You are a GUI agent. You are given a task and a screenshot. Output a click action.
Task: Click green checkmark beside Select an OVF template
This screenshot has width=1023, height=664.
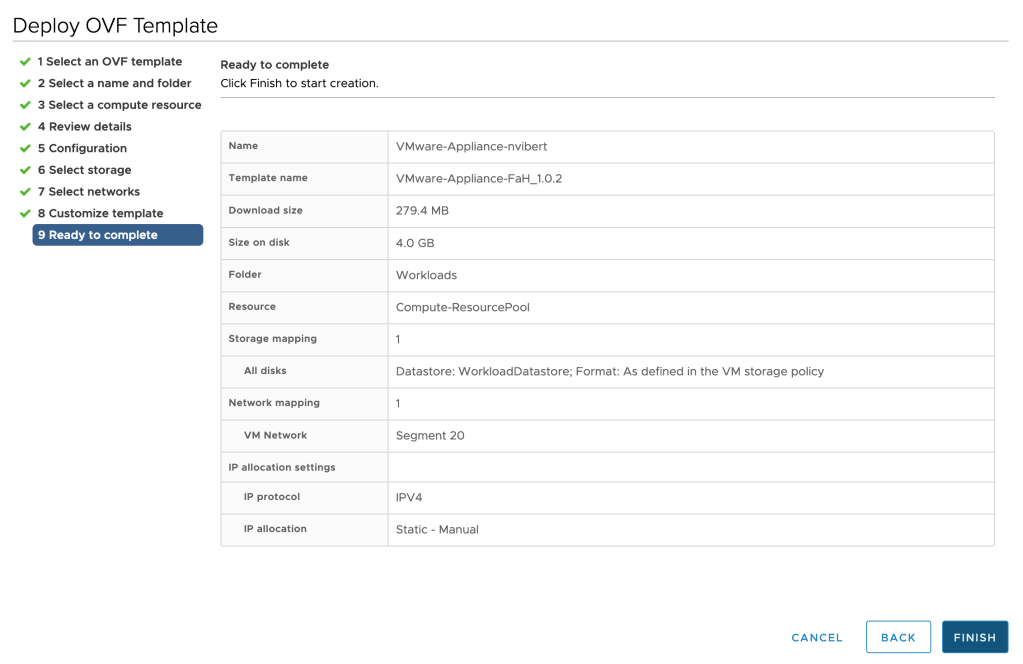click(x=25, y=62)
